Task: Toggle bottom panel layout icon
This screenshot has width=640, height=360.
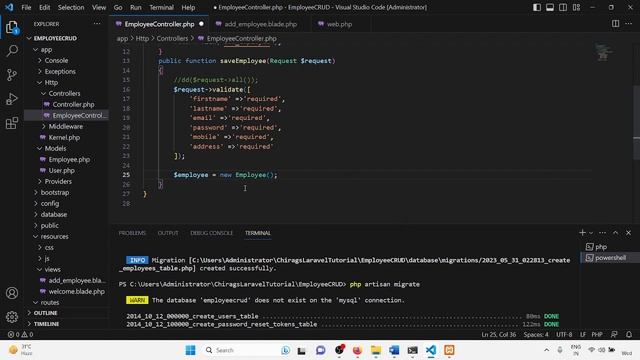Action: (550, 7)
